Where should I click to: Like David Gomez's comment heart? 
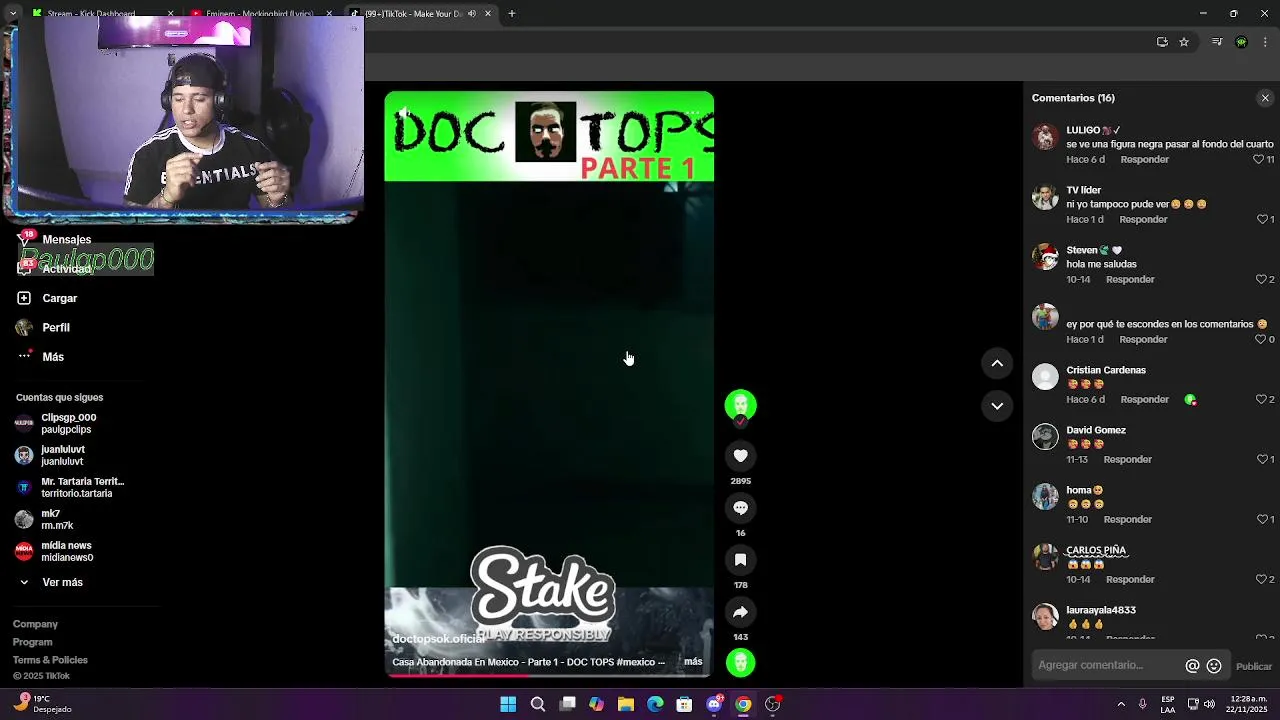coord(1260,459)
